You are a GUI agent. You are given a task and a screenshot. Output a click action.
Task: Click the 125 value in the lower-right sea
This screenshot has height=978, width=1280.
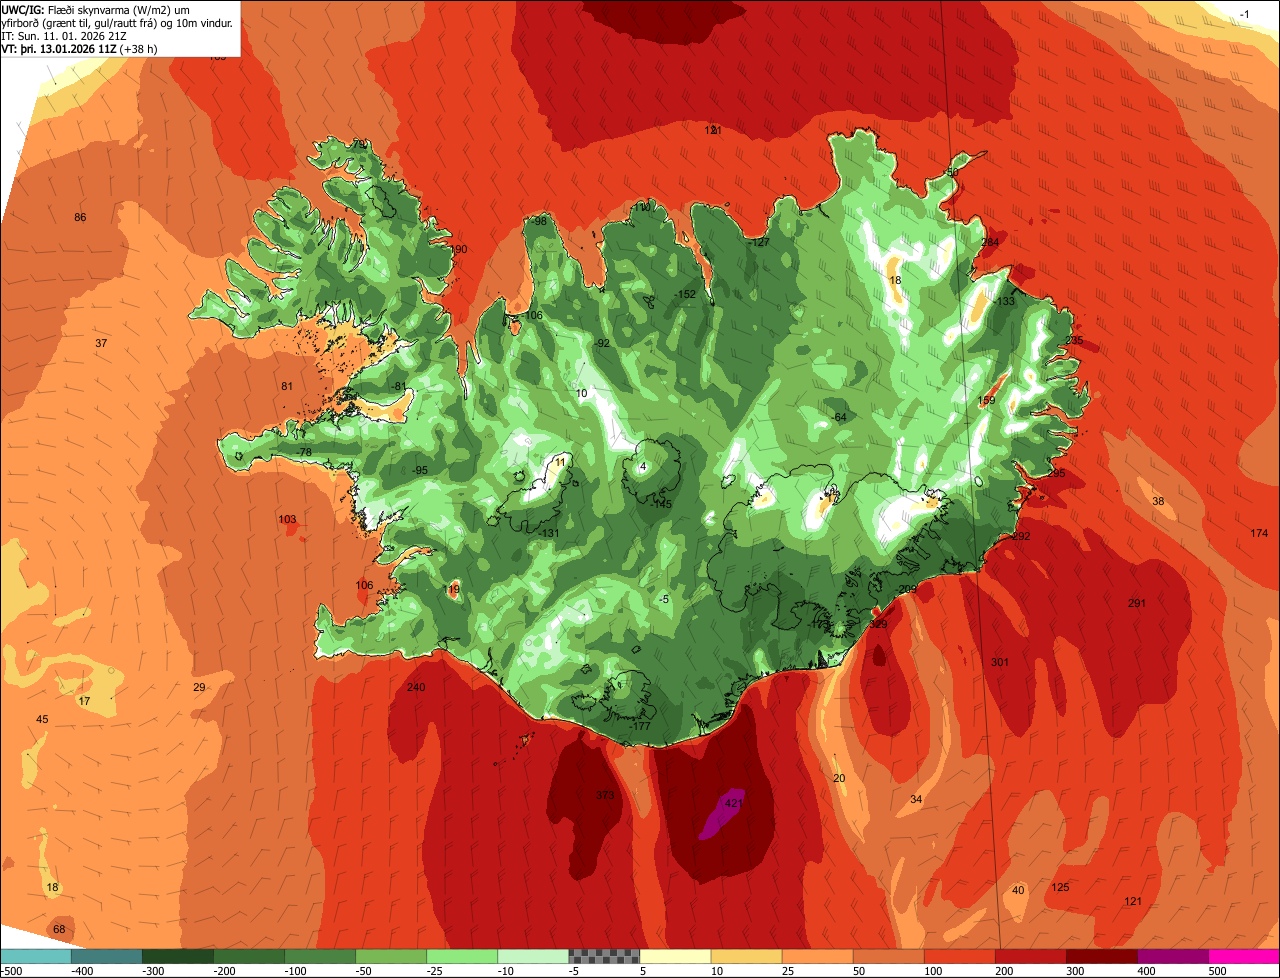point(1060,887)
